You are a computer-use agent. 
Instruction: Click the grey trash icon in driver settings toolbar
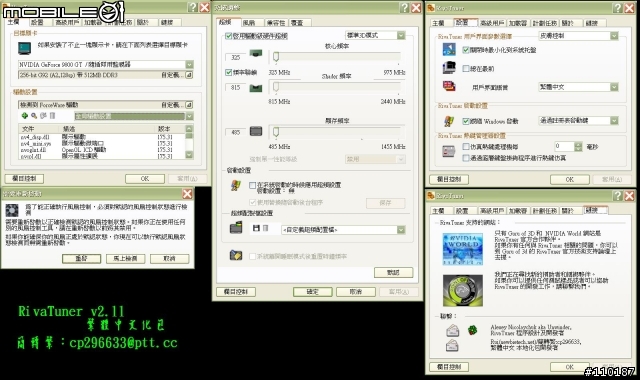pyautogui.click(x=52, y=116)
